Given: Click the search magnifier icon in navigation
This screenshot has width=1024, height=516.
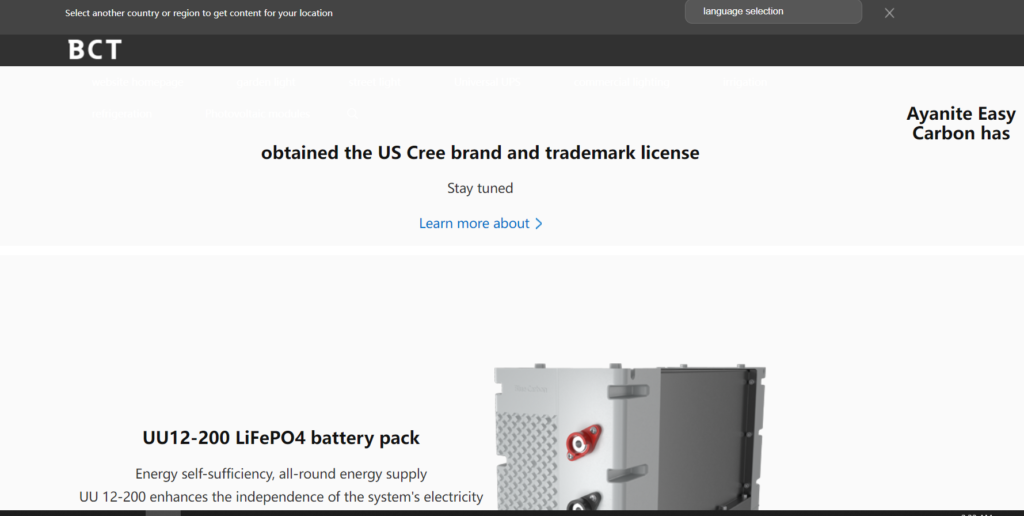Looking at the screenshot, I should coord(353,114).
